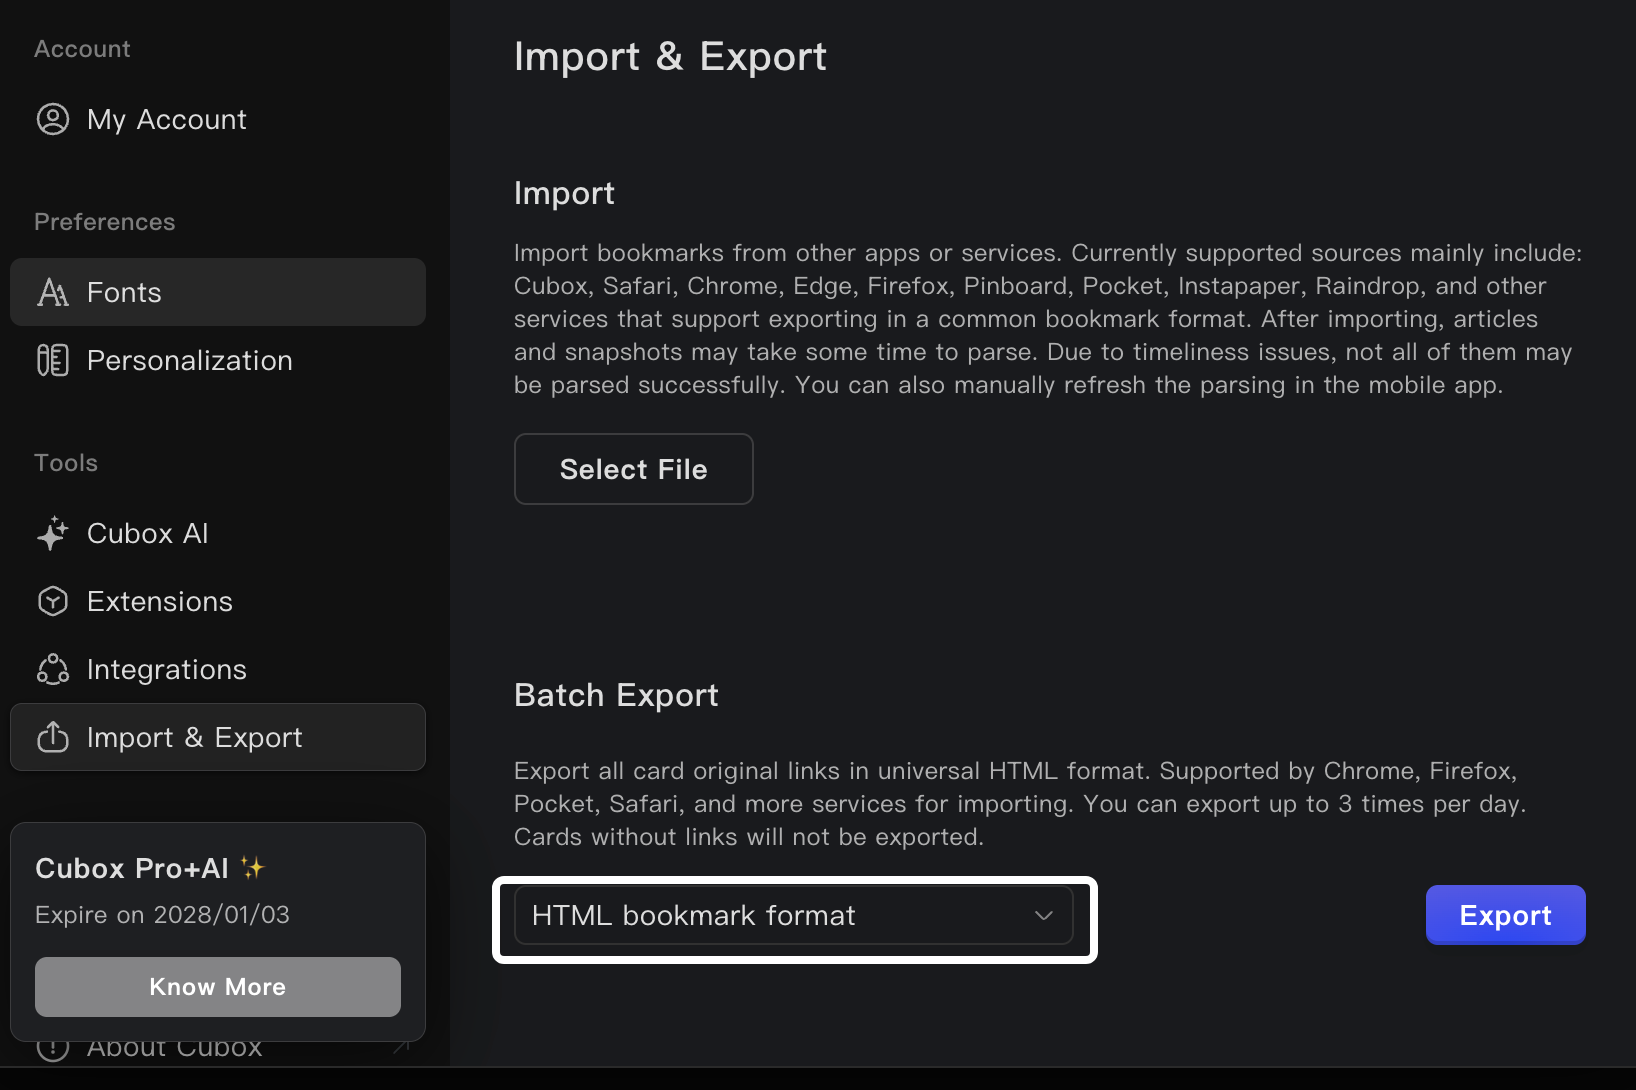Click the Extensions hexagon icon
The height and width of the screenshot is (1090, 1636).
click(x=53, y=601)
